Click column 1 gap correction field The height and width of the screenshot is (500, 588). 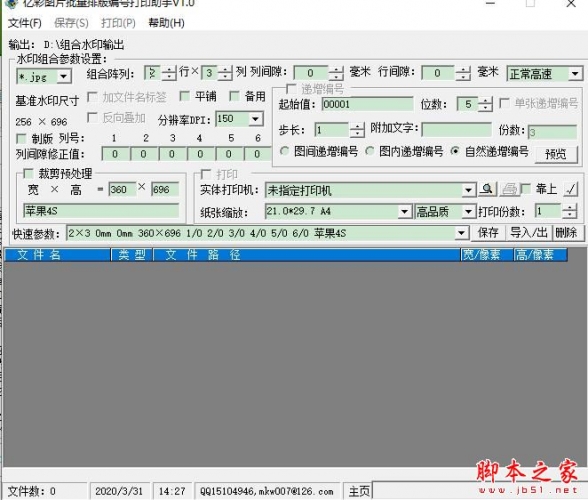coord(116,154)
